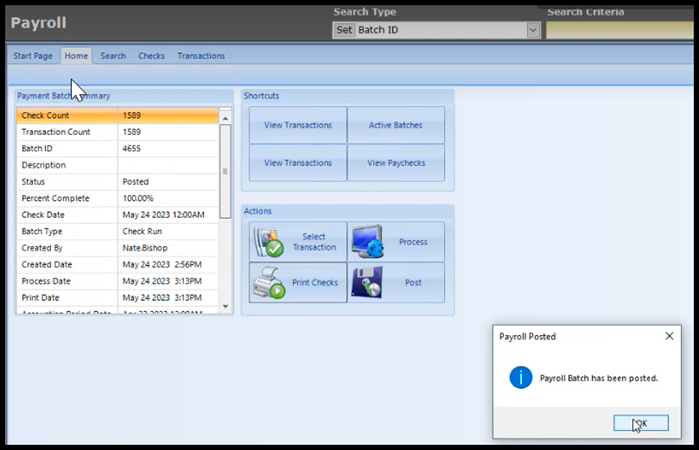
Task: Click the Search Criteria input field
Action: click(620, 30)
